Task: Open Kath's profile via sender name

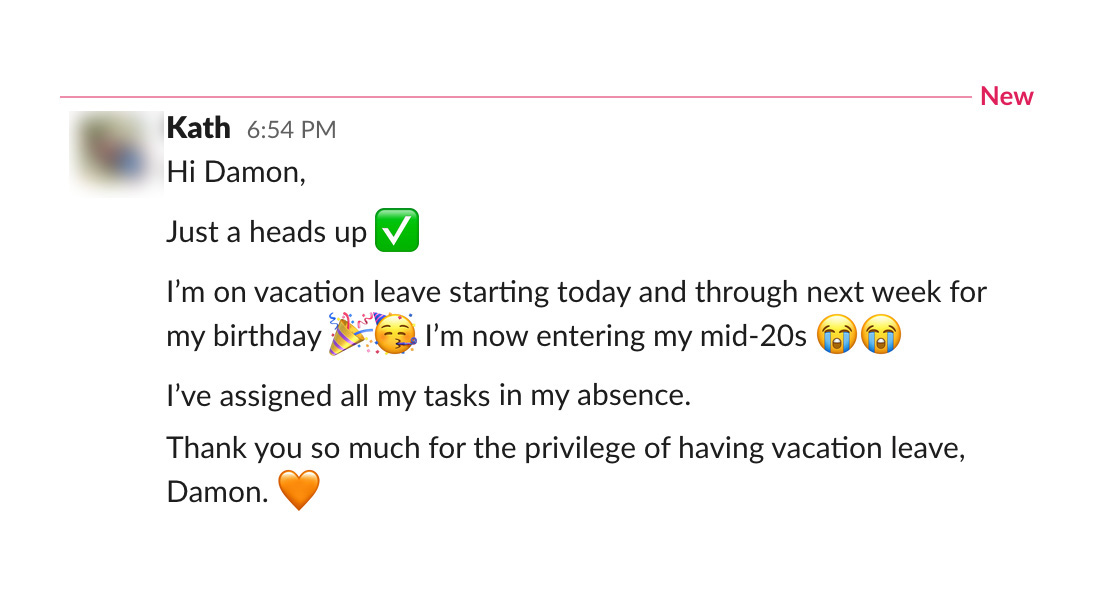Action: [x=198, y=128]
